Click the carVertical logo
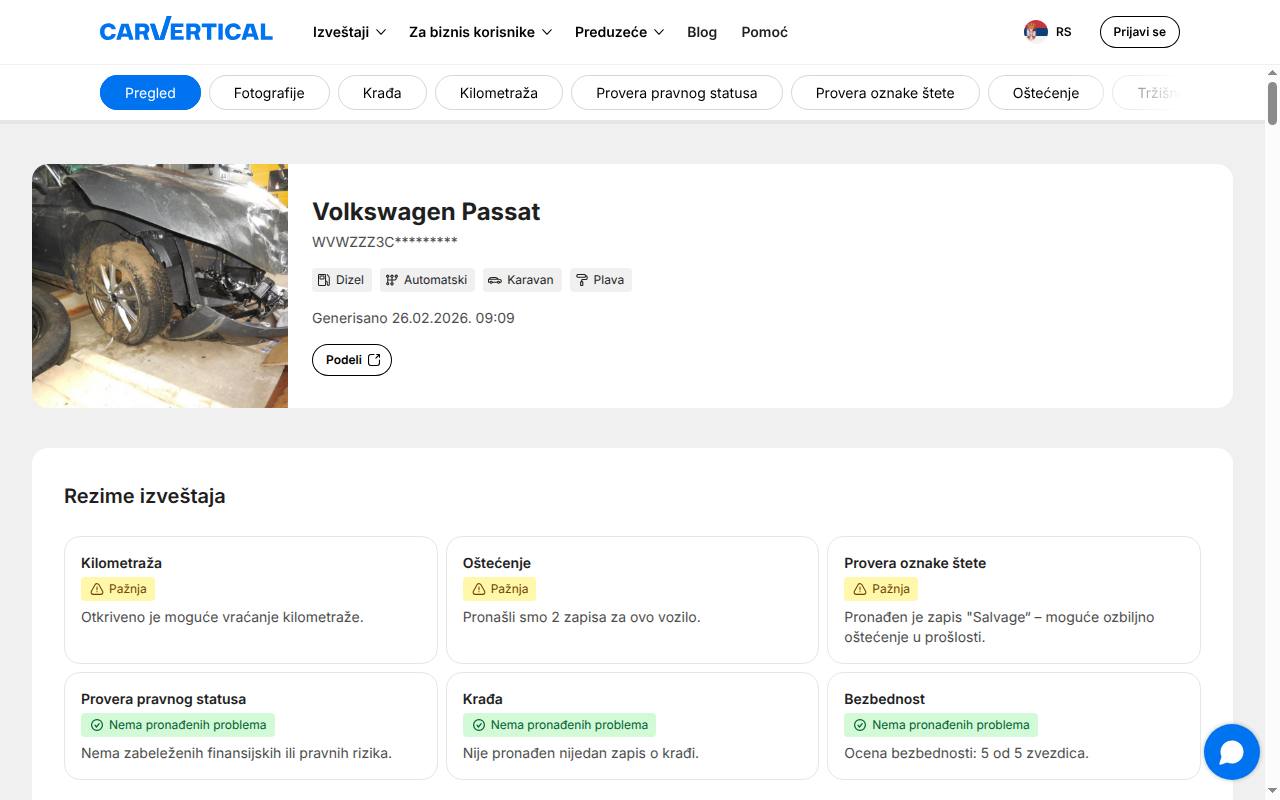 tap(186, 30)
